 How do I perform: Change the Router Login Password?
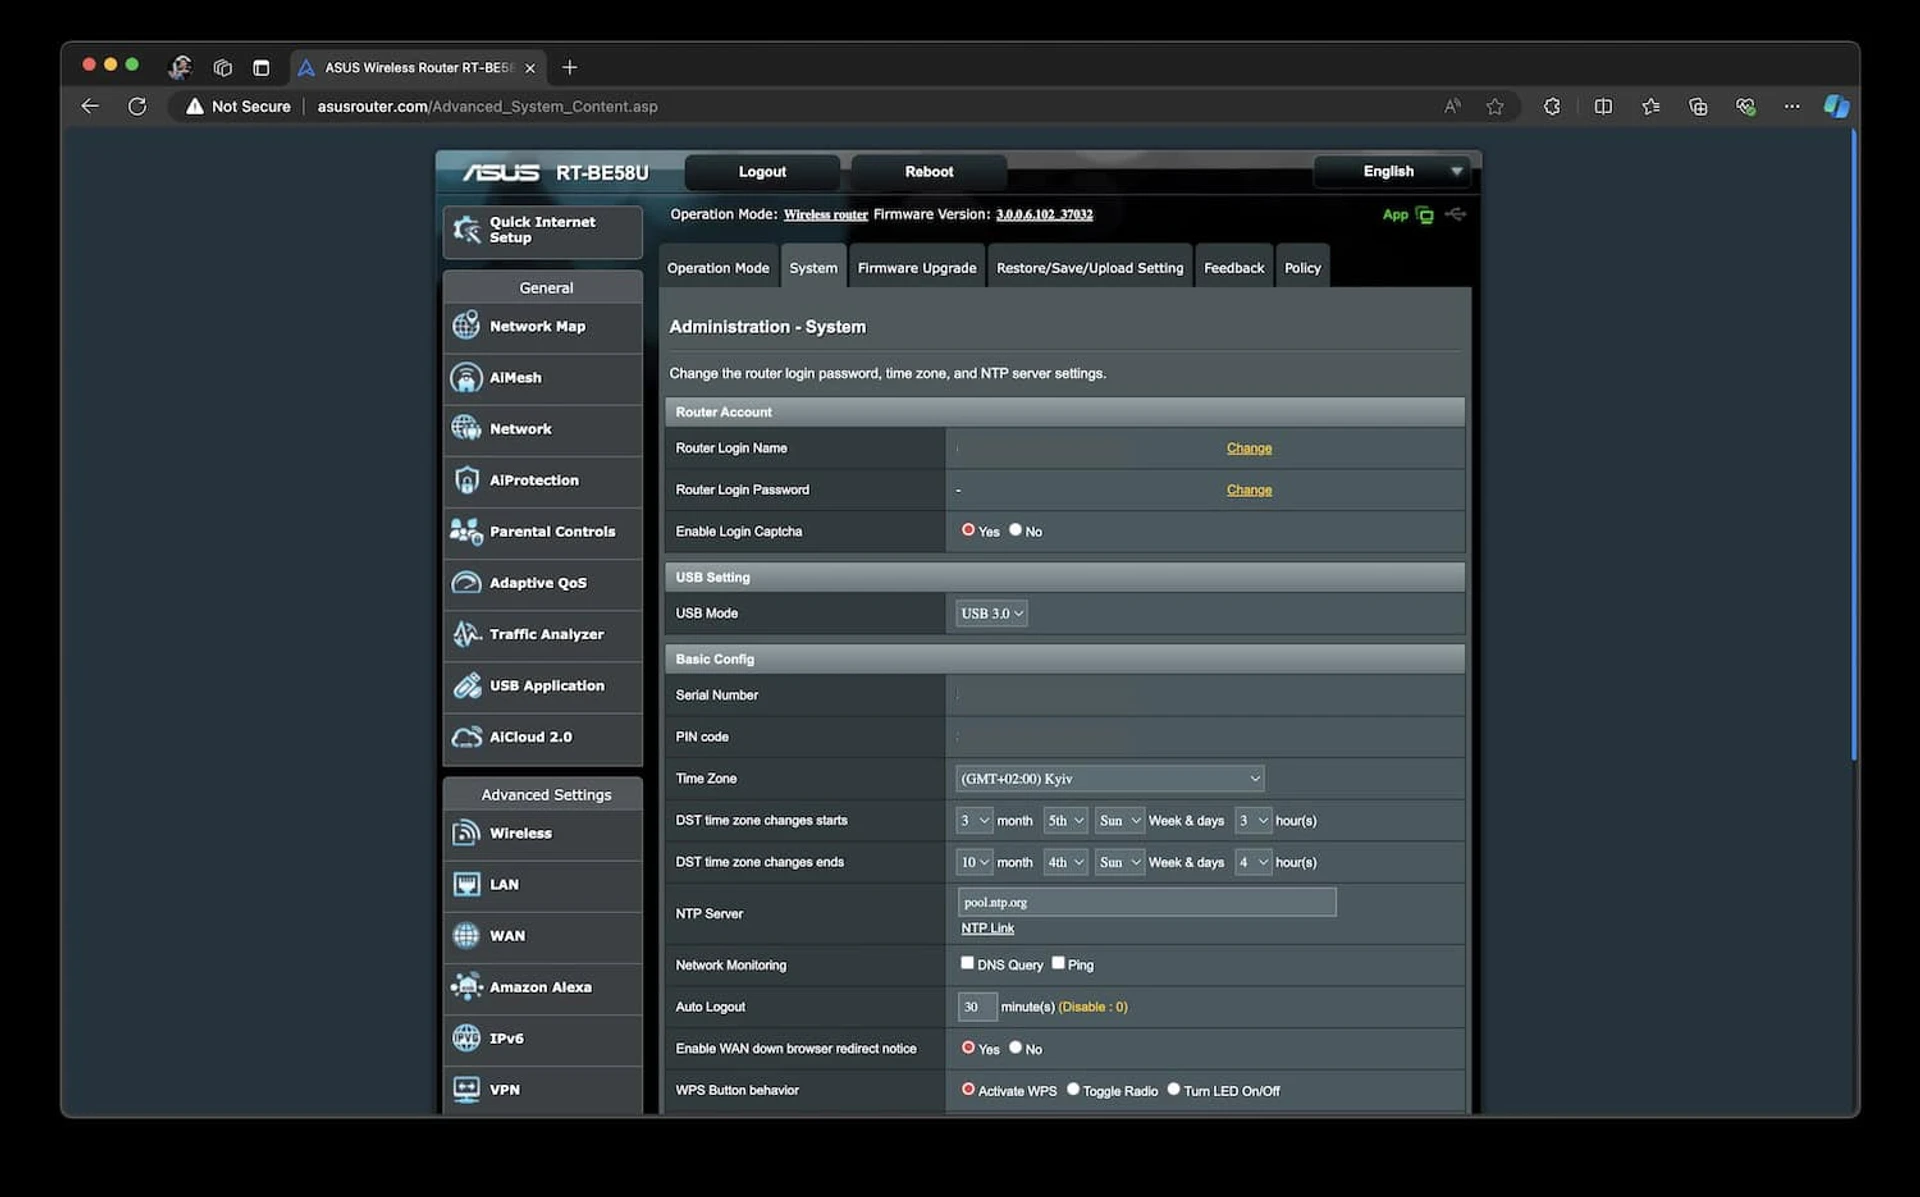pos(1249,490)
